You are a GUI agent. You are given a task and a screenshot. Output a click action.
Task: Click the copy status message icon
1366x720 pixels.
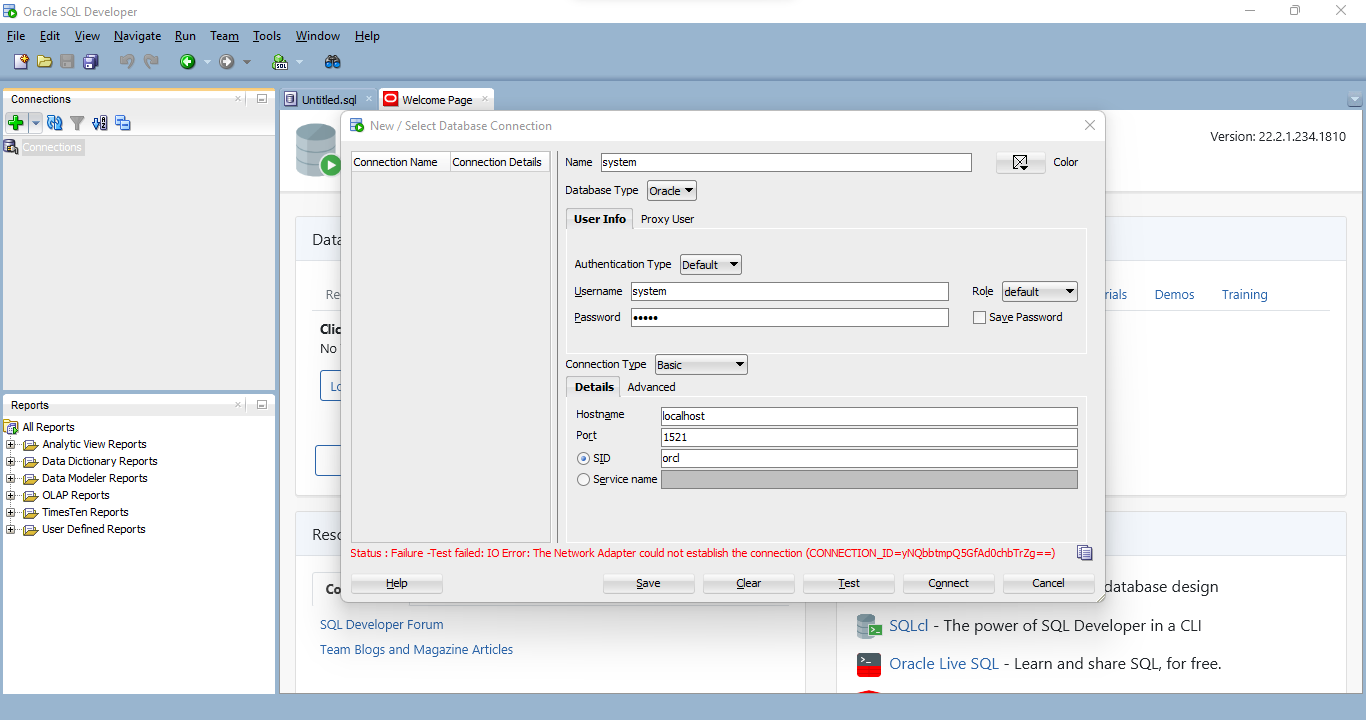pyautogui.click(x=1085, y=553)
